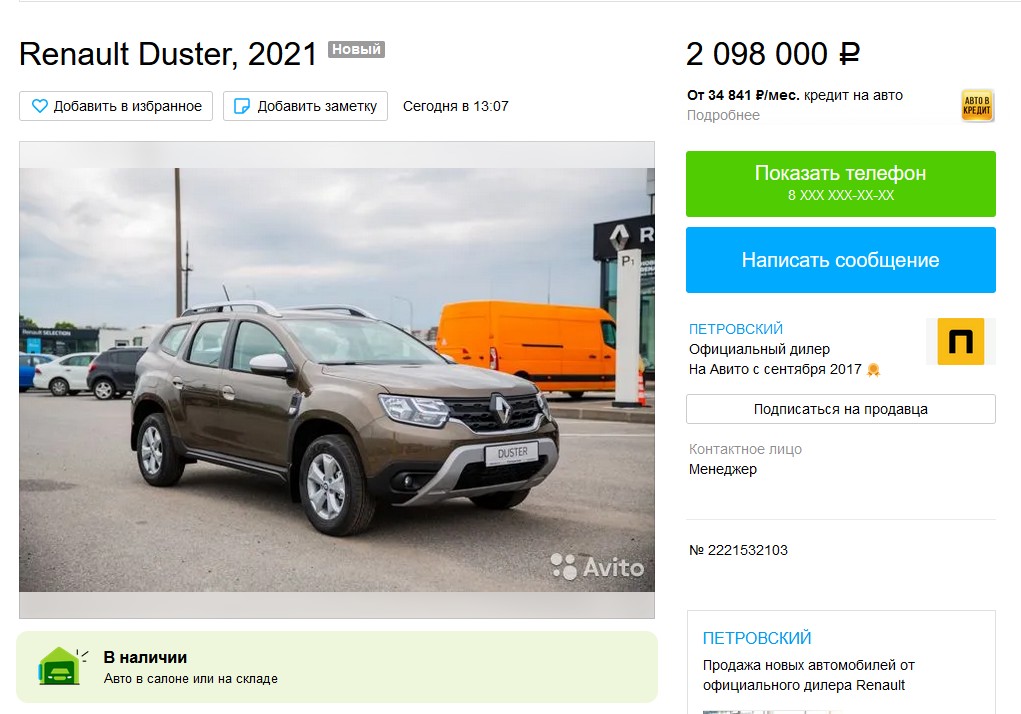The width and height of the screenshot is (1021, 714).
Task: Click the В наличии availability banner
Action: pyautogui.click(x=337, y=666)
